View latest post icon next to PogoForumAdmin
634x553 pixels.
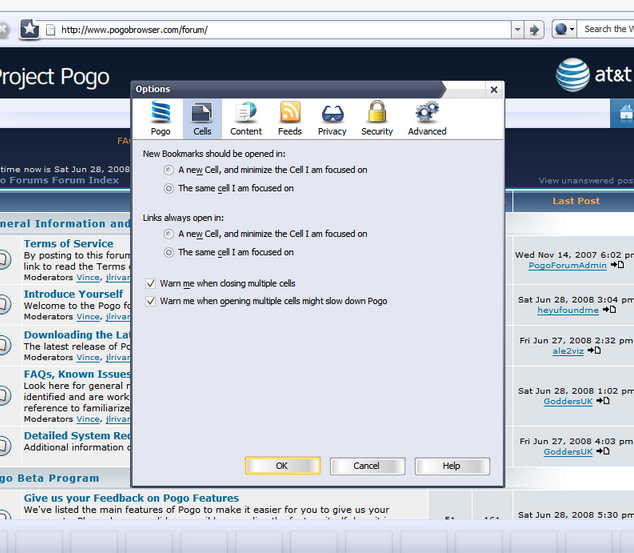pyautogui.click(x=617, y=265)
